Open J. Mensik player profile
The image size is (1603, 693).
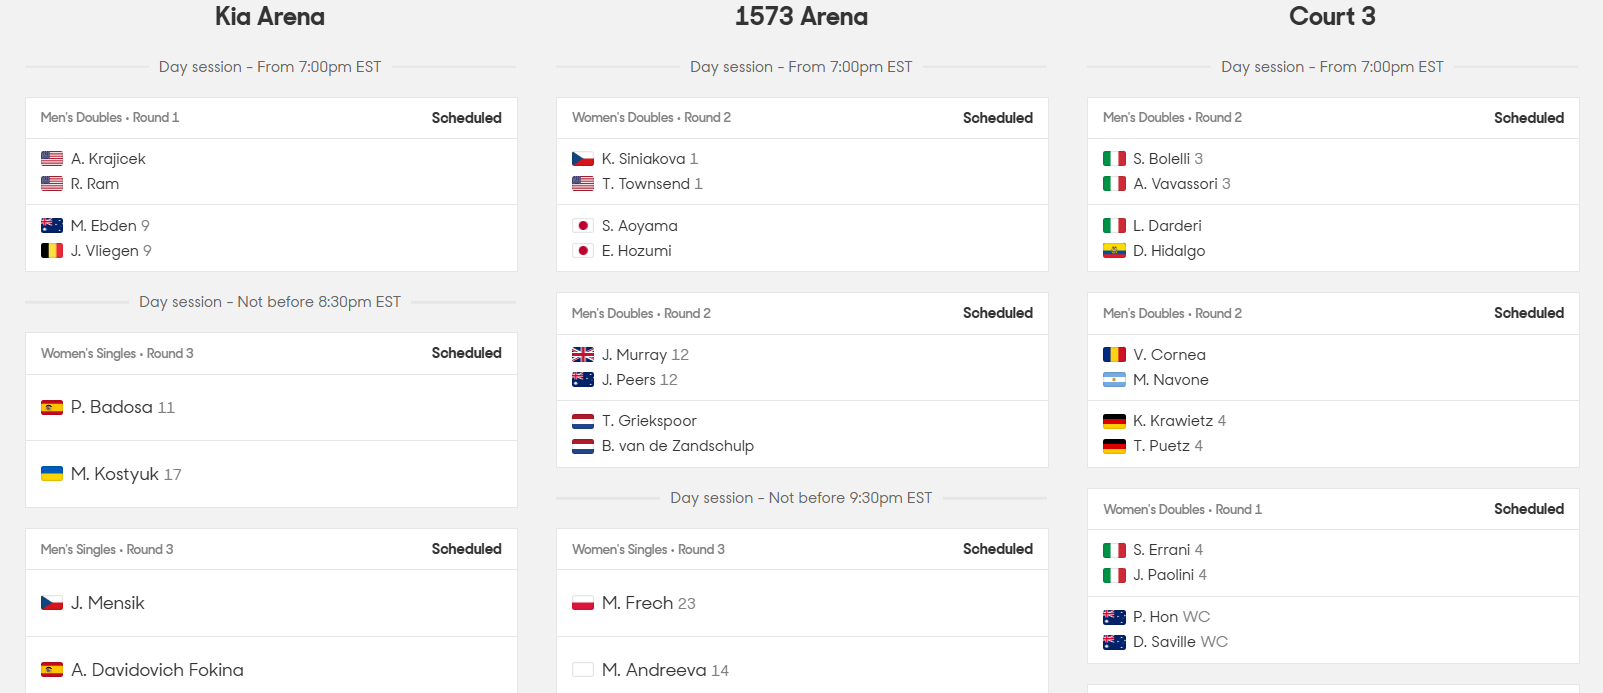[x=108, y=603]
